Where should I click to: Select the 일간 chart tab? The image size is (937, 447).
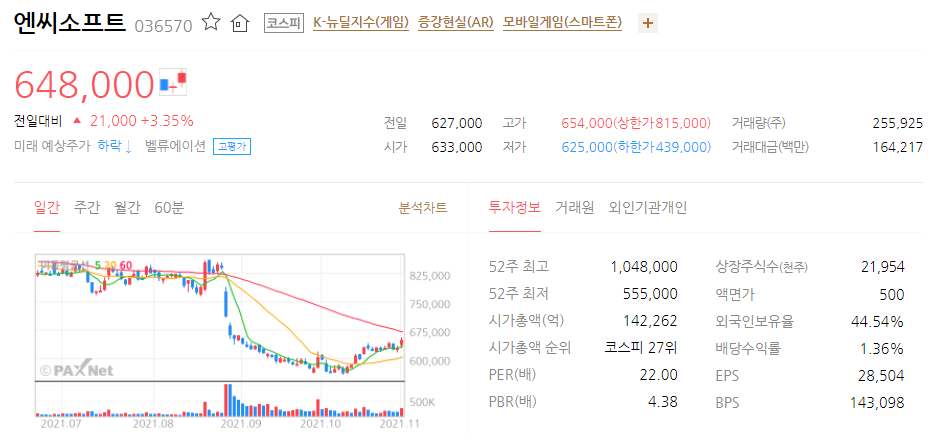[47, 208]
